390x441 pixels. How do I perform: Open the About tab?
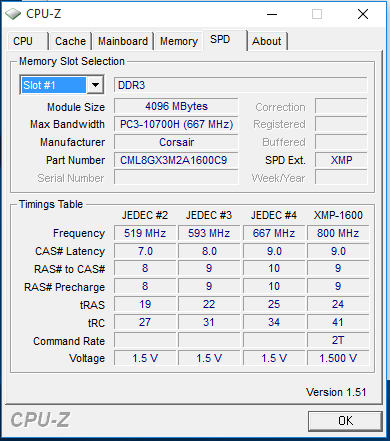[267, 41]
